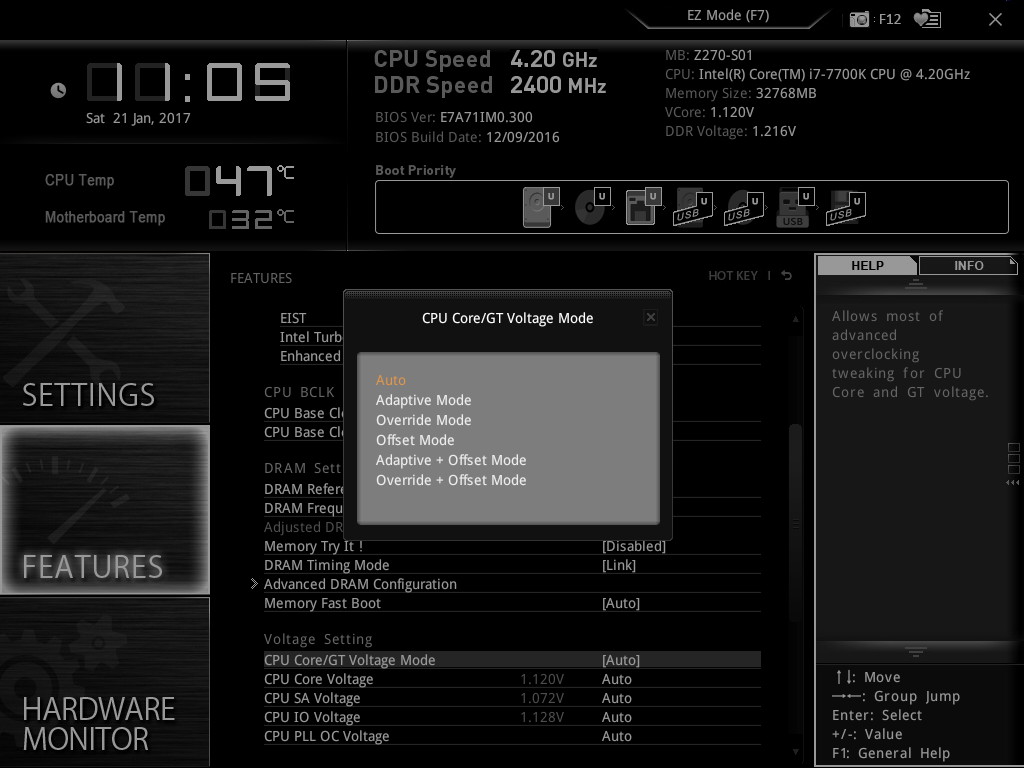Edit CPU IO Voltage Auto field
This screenshot has height=768, width=1024.
[x=616, y=717]
